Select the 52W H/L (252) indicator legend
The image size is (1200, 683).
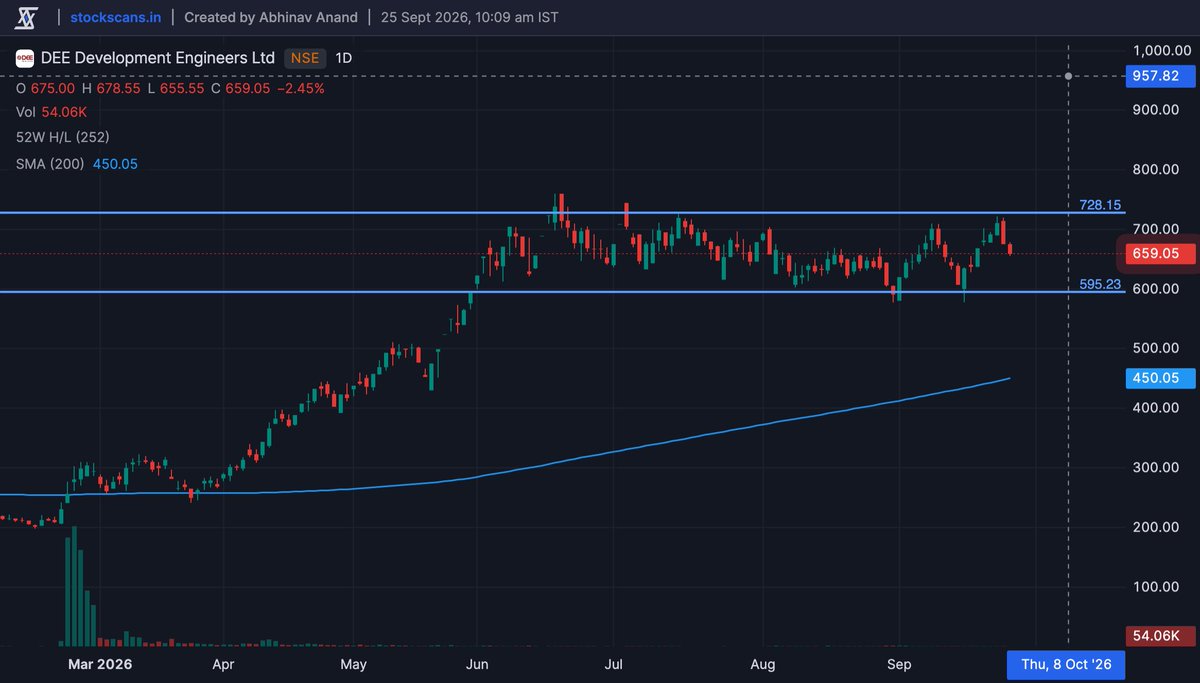pos(63,138)
